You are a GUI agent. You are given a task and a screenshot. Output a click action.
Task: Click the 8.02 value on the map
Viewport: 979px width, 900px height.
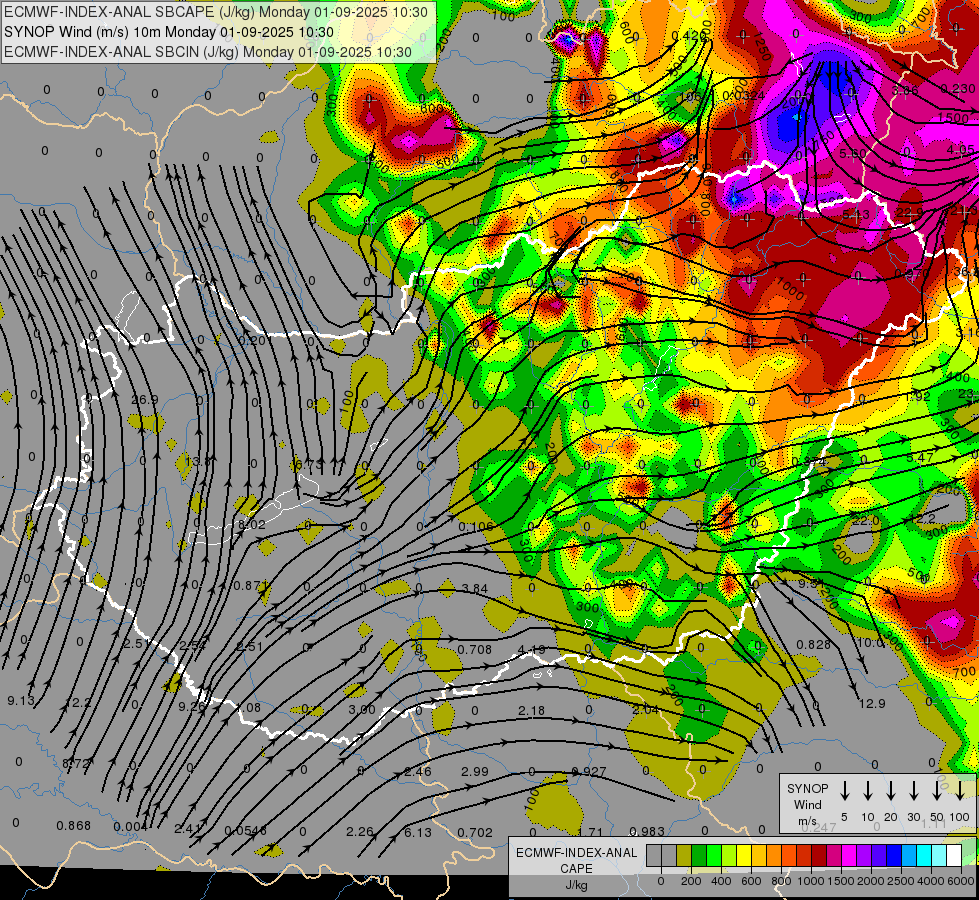pyautogui.click(x=252, y=525)
